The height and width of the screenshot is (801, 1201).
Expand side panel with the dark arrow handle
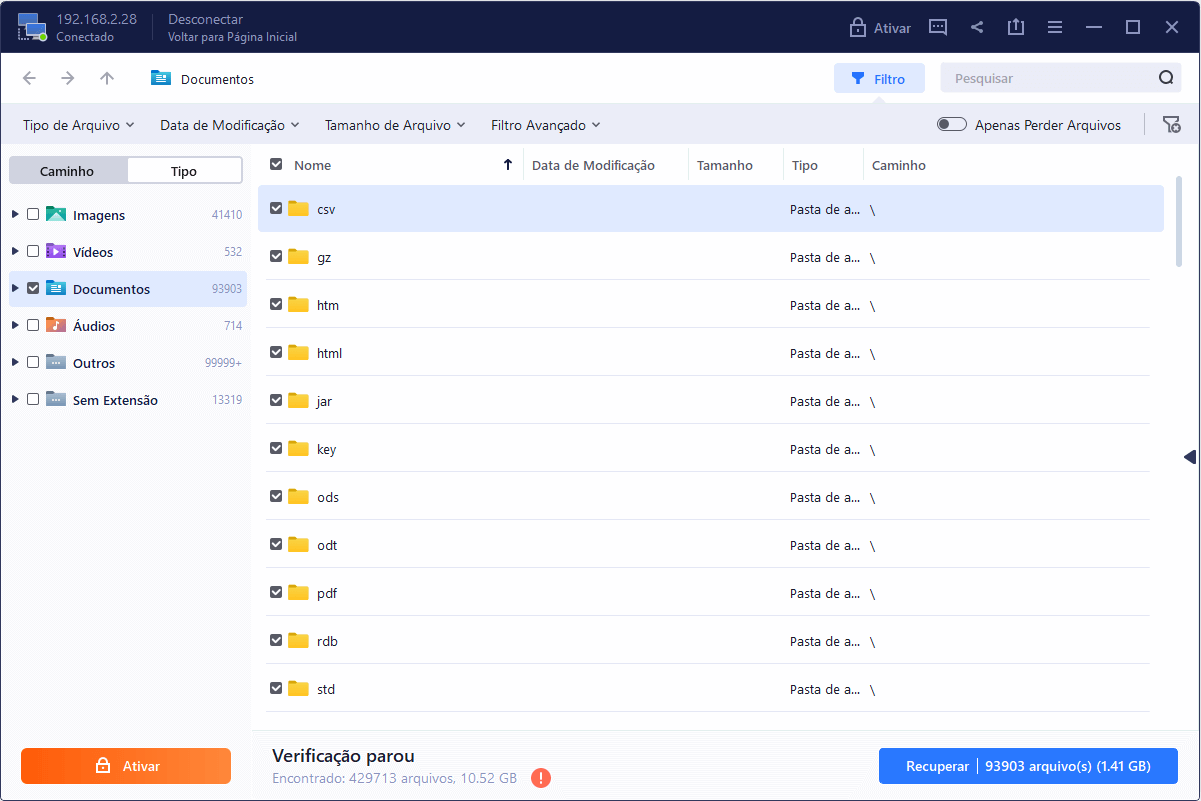pos(1189,457)
